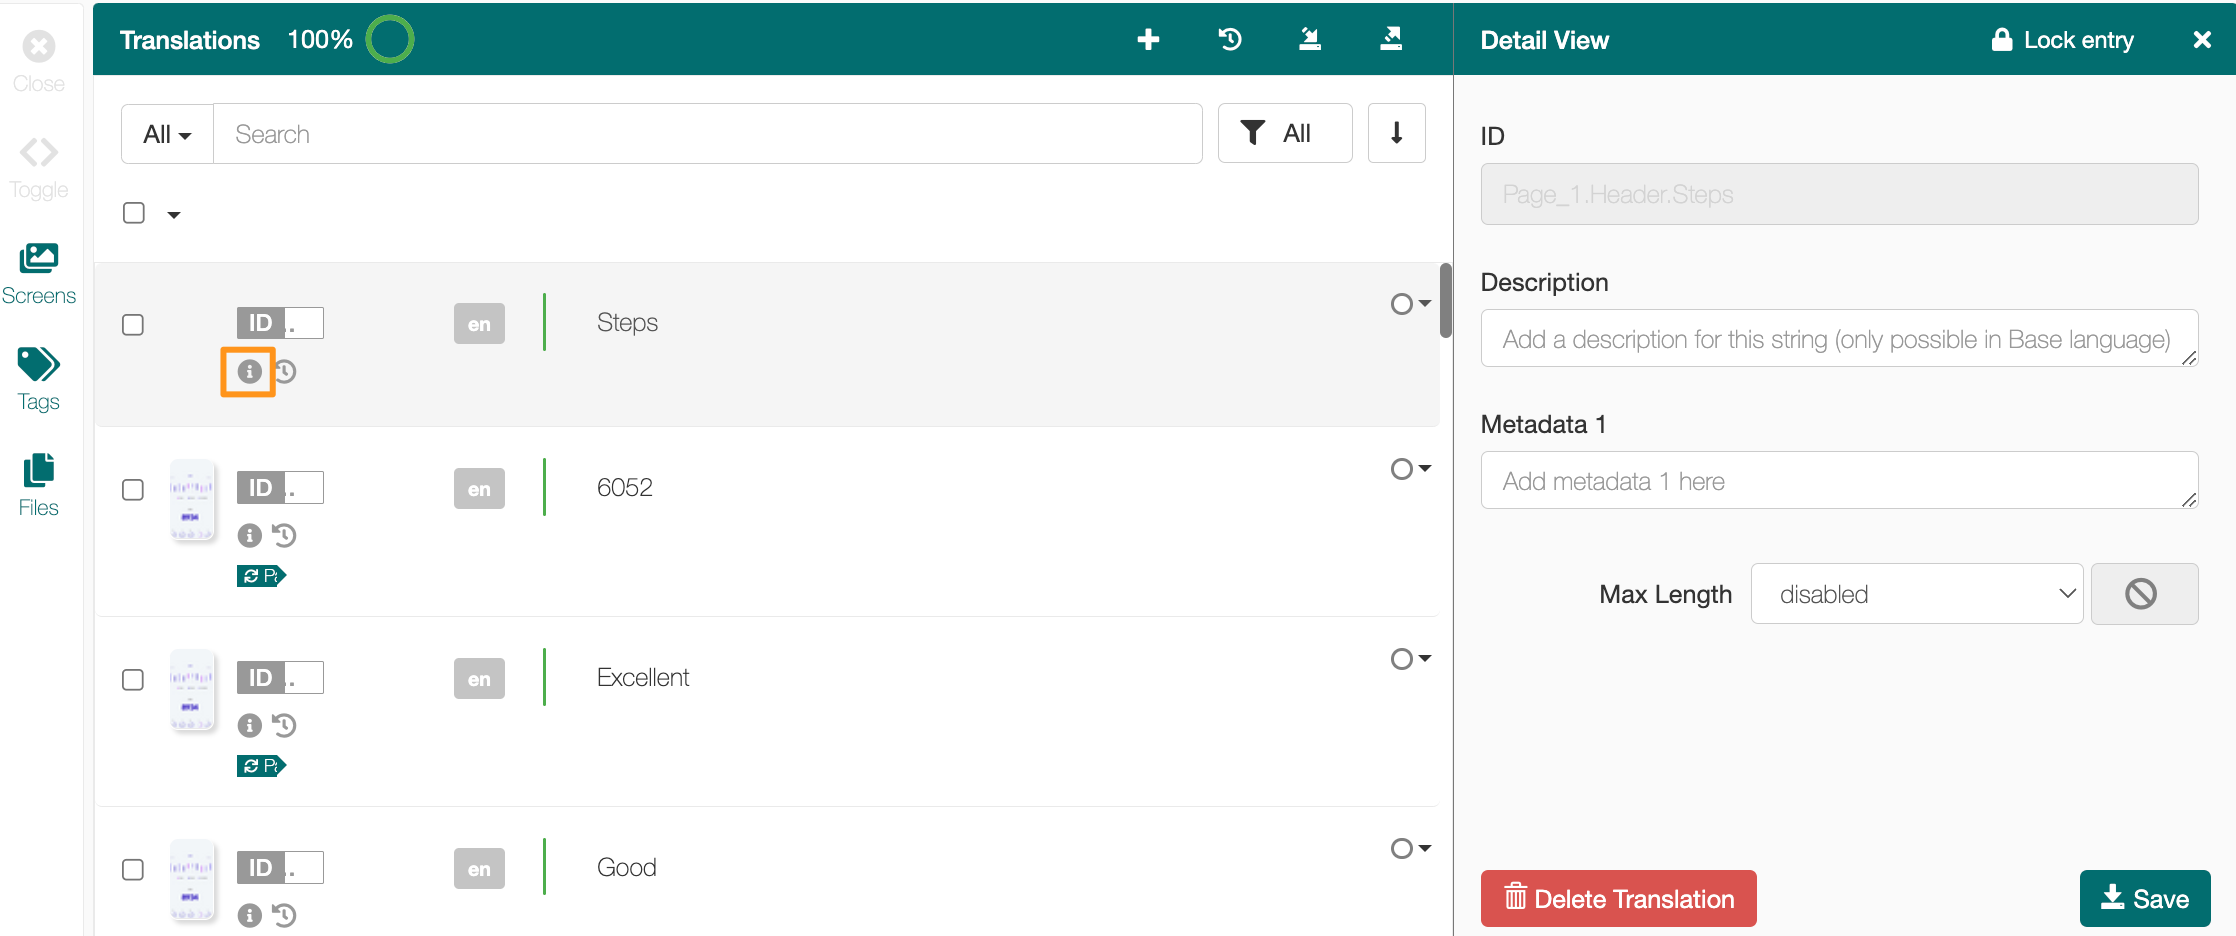The image size is (2236, 936).
Task: Tick the select-all checkbox
Action: 134,213
